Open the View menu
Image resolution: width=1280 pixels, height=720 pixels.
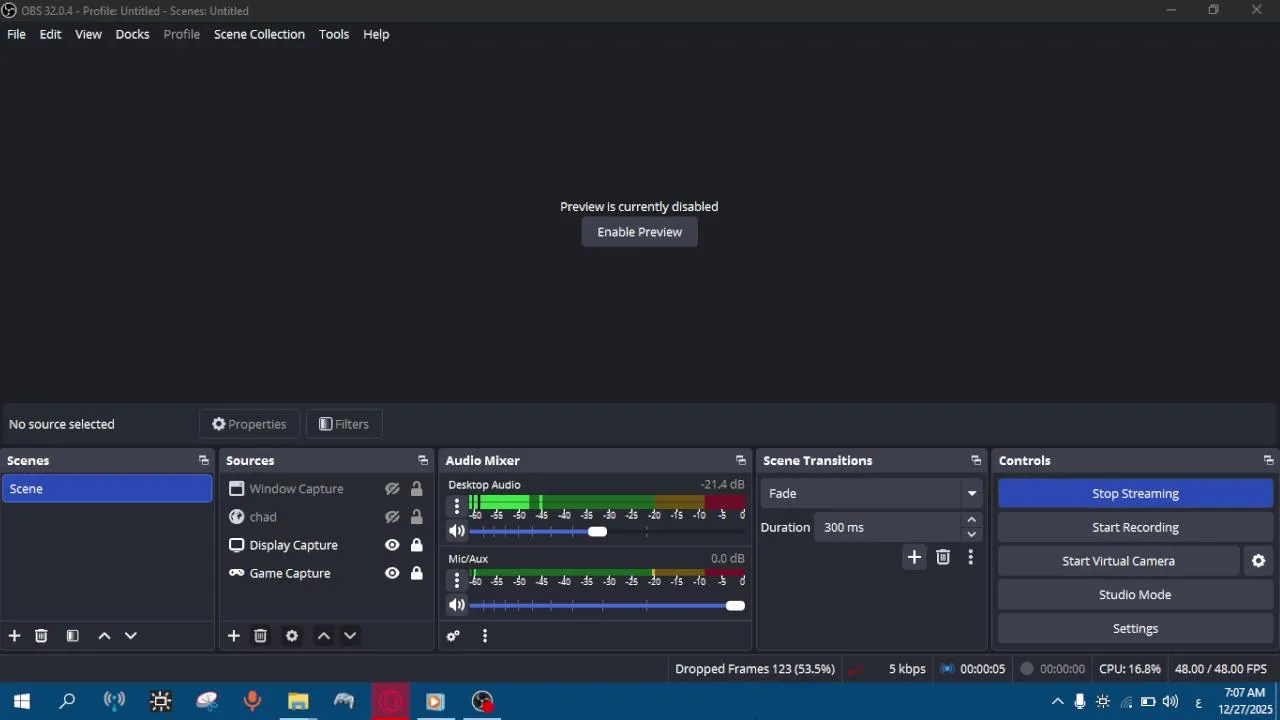pos(88,34)
